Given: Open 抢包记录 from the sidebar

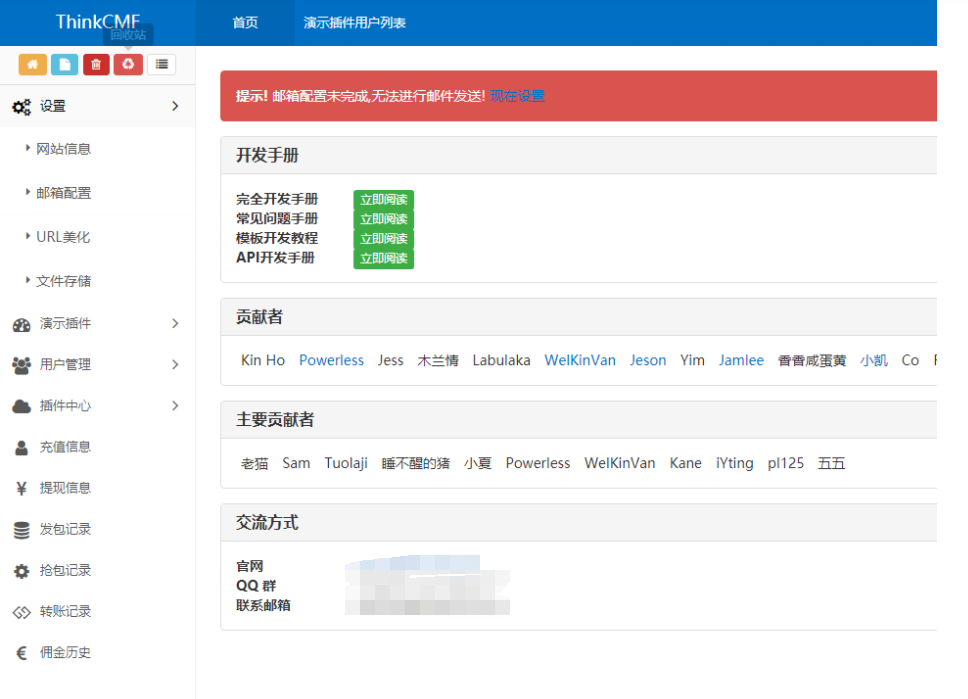Looking at the screenshot, I should pyautogui.click(x=65, y=570).
